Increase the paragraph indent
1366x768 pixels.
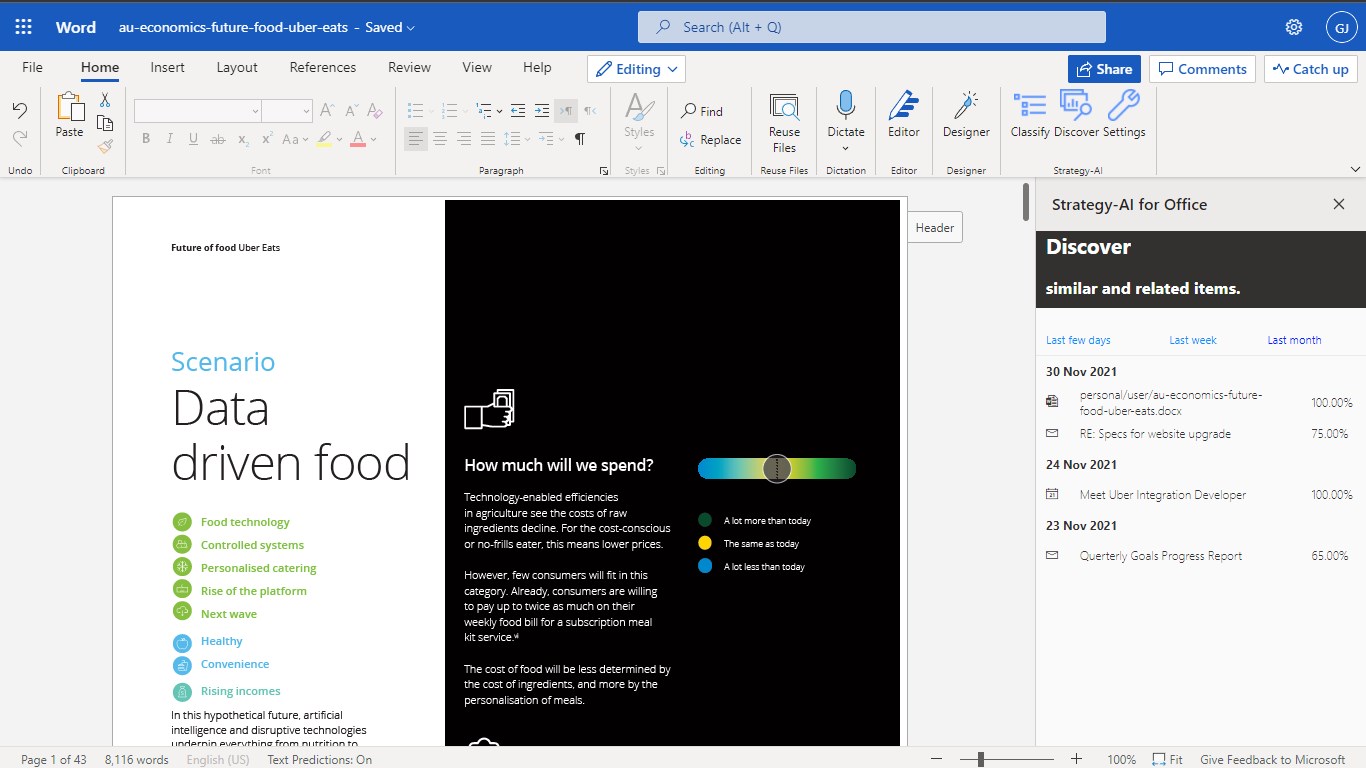click(x=542, y=110)
